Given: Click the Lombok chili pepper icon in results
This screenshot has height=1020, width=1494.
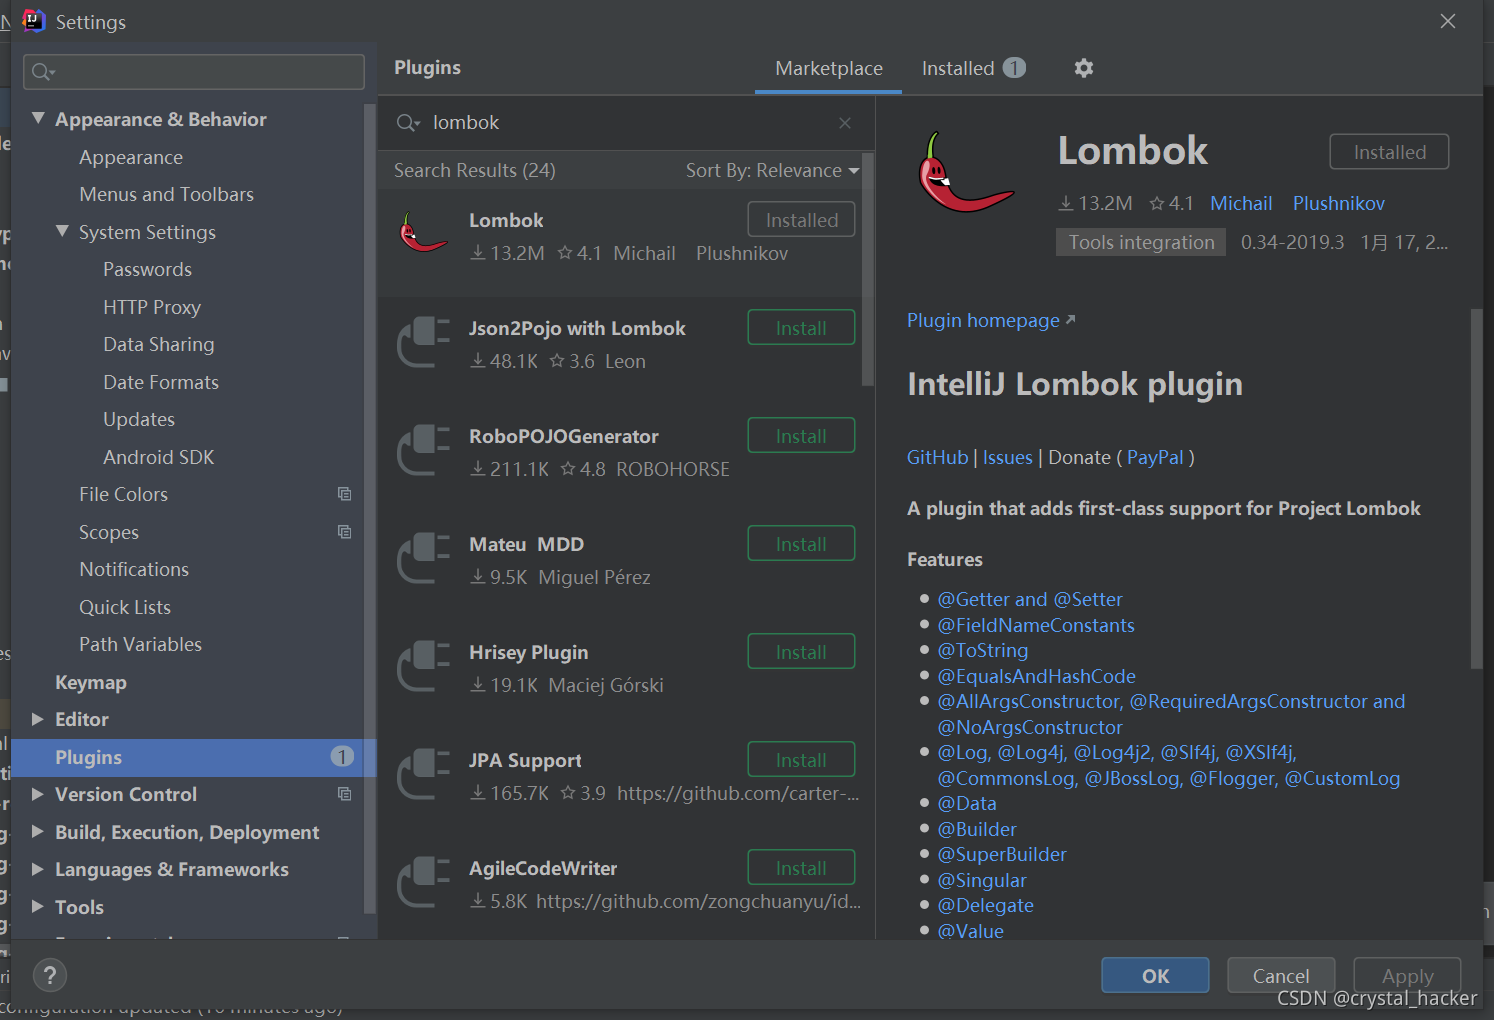Looking at the screenshot, I should pos(423,234).
